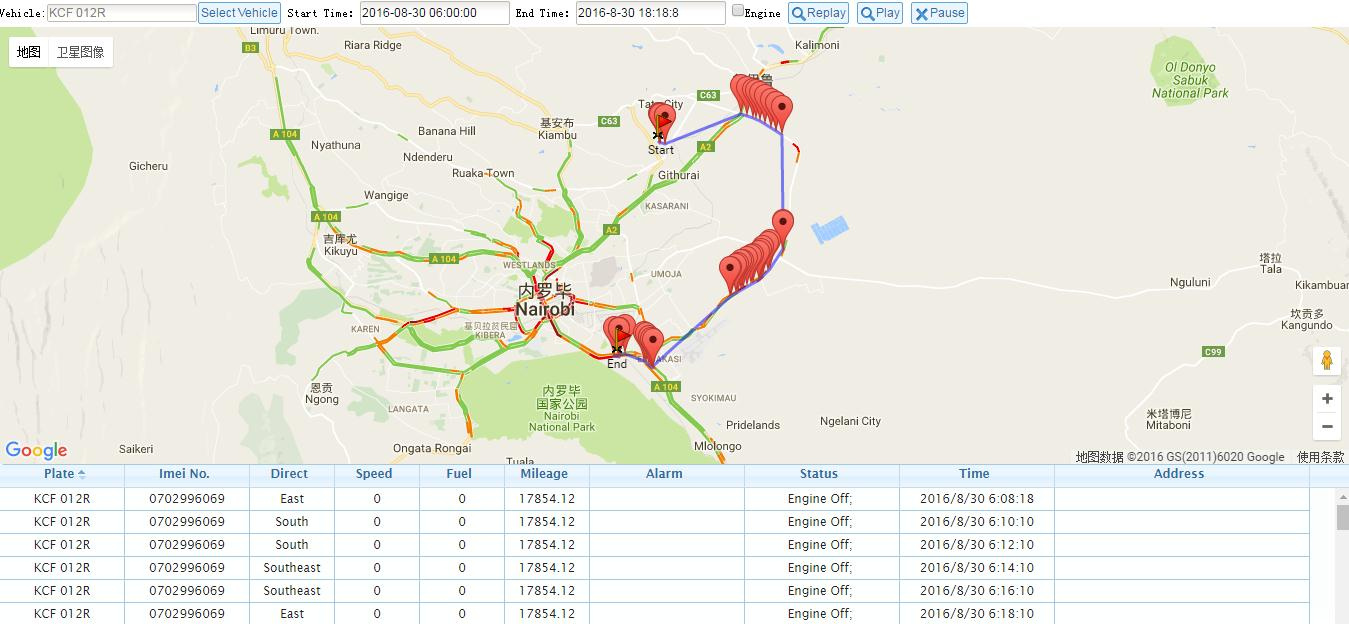Enable the Engine checkbox
The image size is (1349, 624).
pyautogui.click(x=738, y=11)
